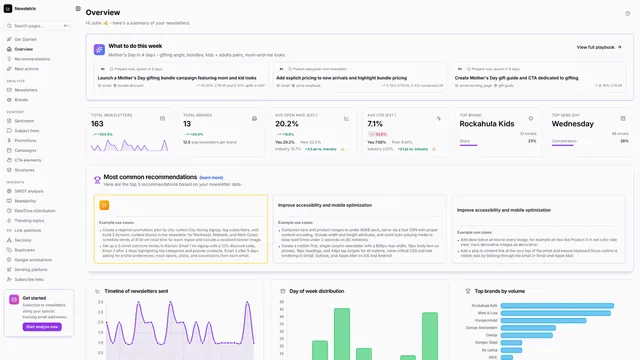Click the orange star icon in recommendation card

click(104, 205)
